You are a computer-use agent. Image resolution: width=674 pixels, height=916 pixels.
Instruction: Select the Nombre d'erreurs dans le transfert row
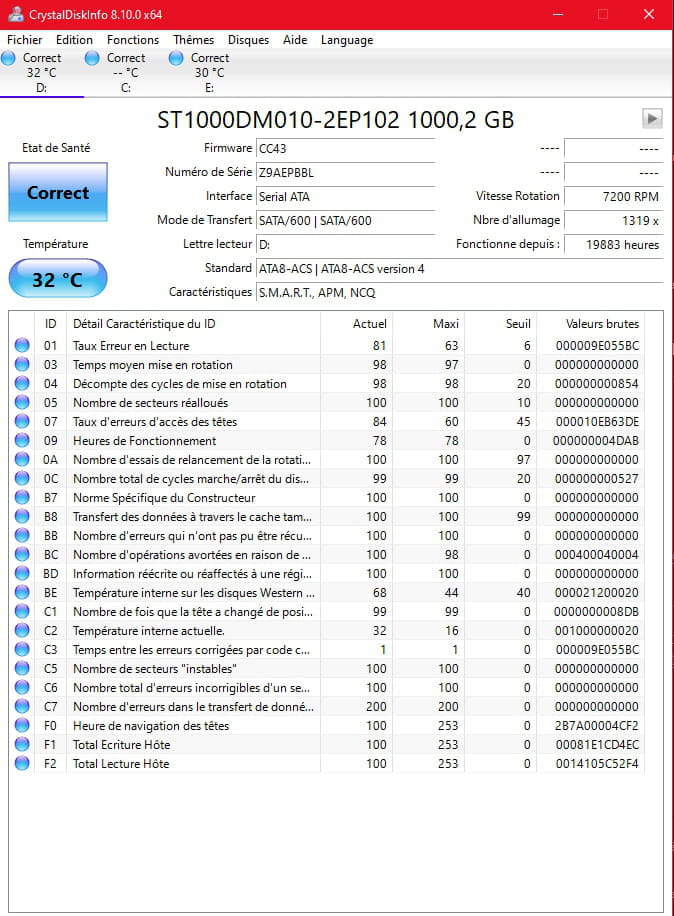click(327, 706)
